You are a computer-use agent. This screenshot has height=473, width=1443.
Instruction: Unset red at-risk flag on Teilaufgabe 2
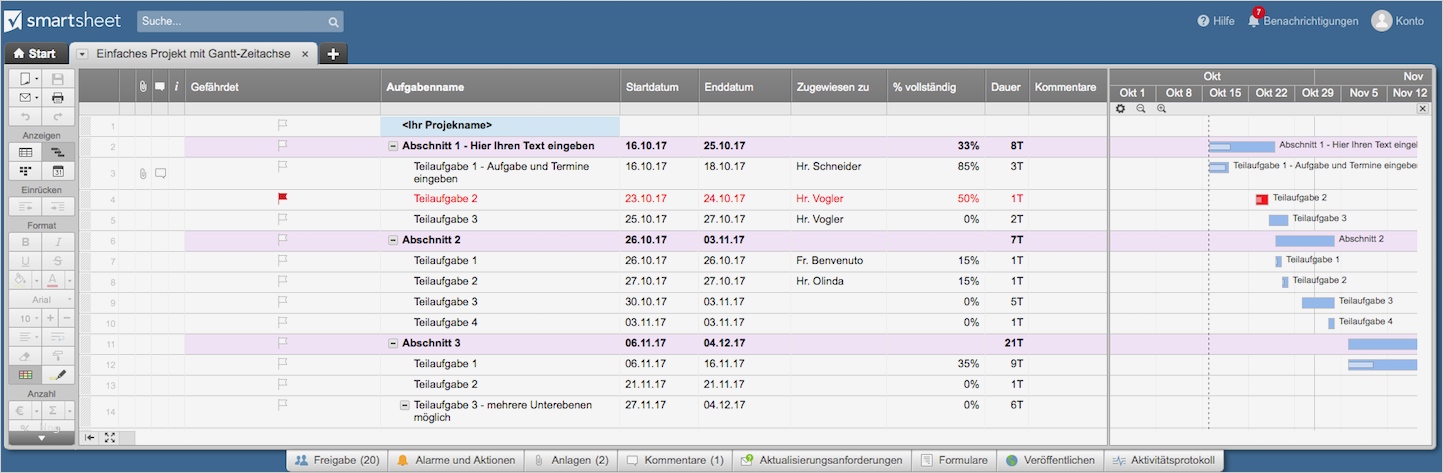tap(282, 198)
